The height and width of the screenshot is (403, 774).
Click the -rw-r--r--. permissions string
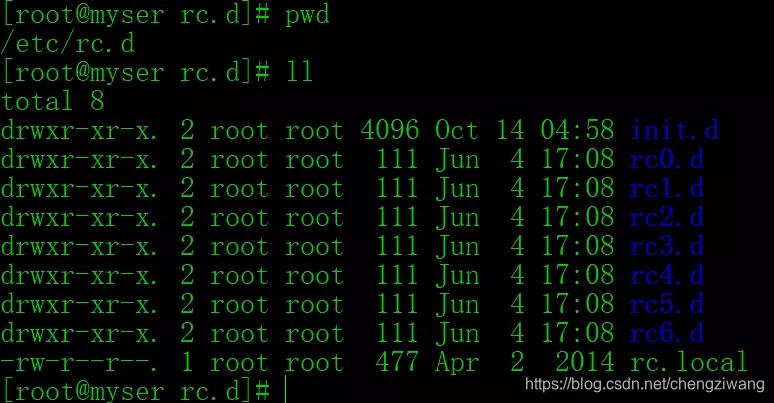click(79, 363)
